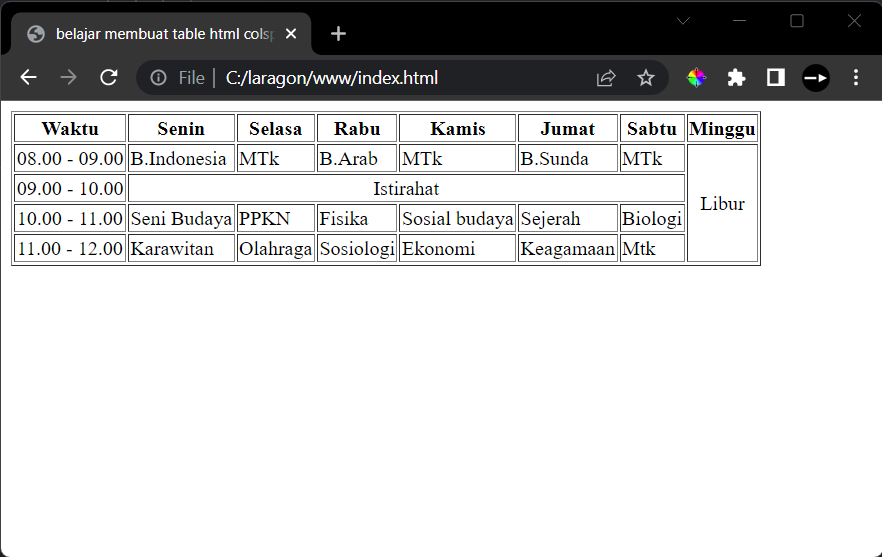Click the Olahraga cell

[x=276, y=248]
